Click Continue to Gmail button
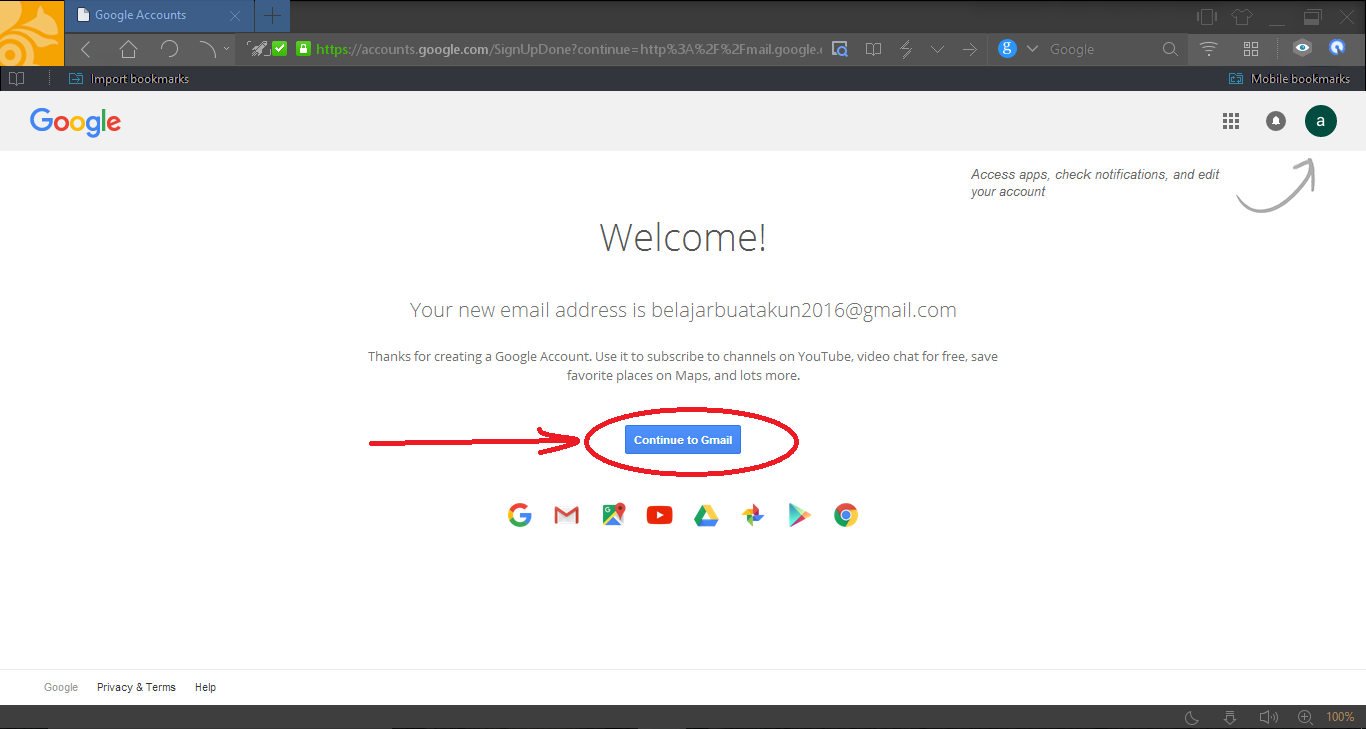Viewport: 1366px width, 729px height. [x=683, y=440]
